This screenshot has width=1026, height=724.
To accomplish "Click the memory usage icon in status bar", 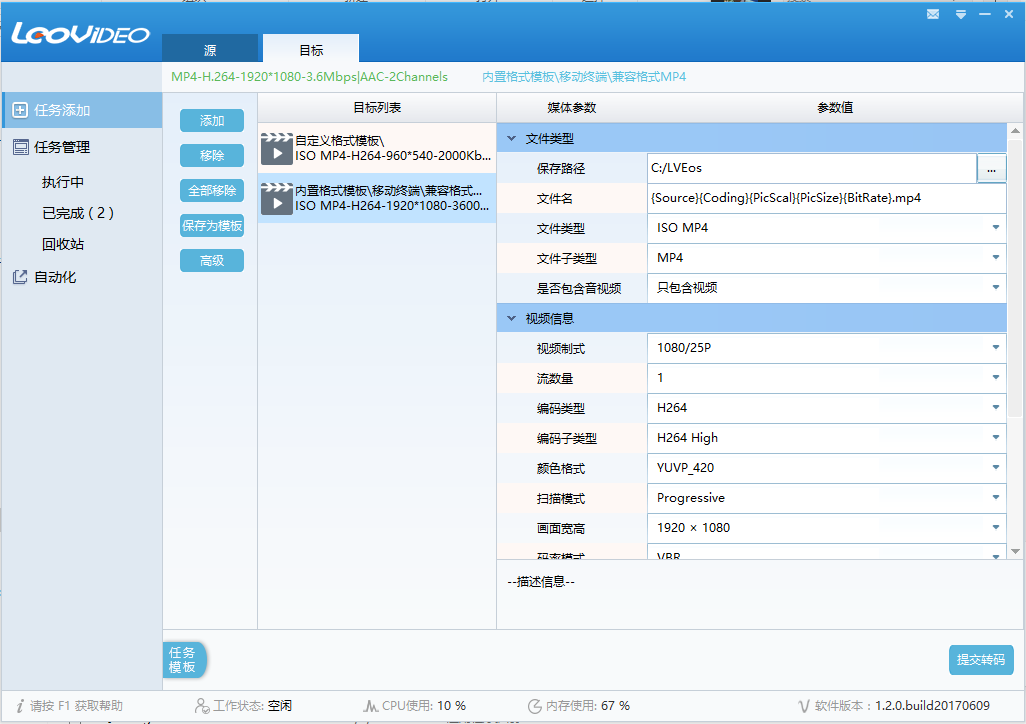I will [x=535, y=706].
